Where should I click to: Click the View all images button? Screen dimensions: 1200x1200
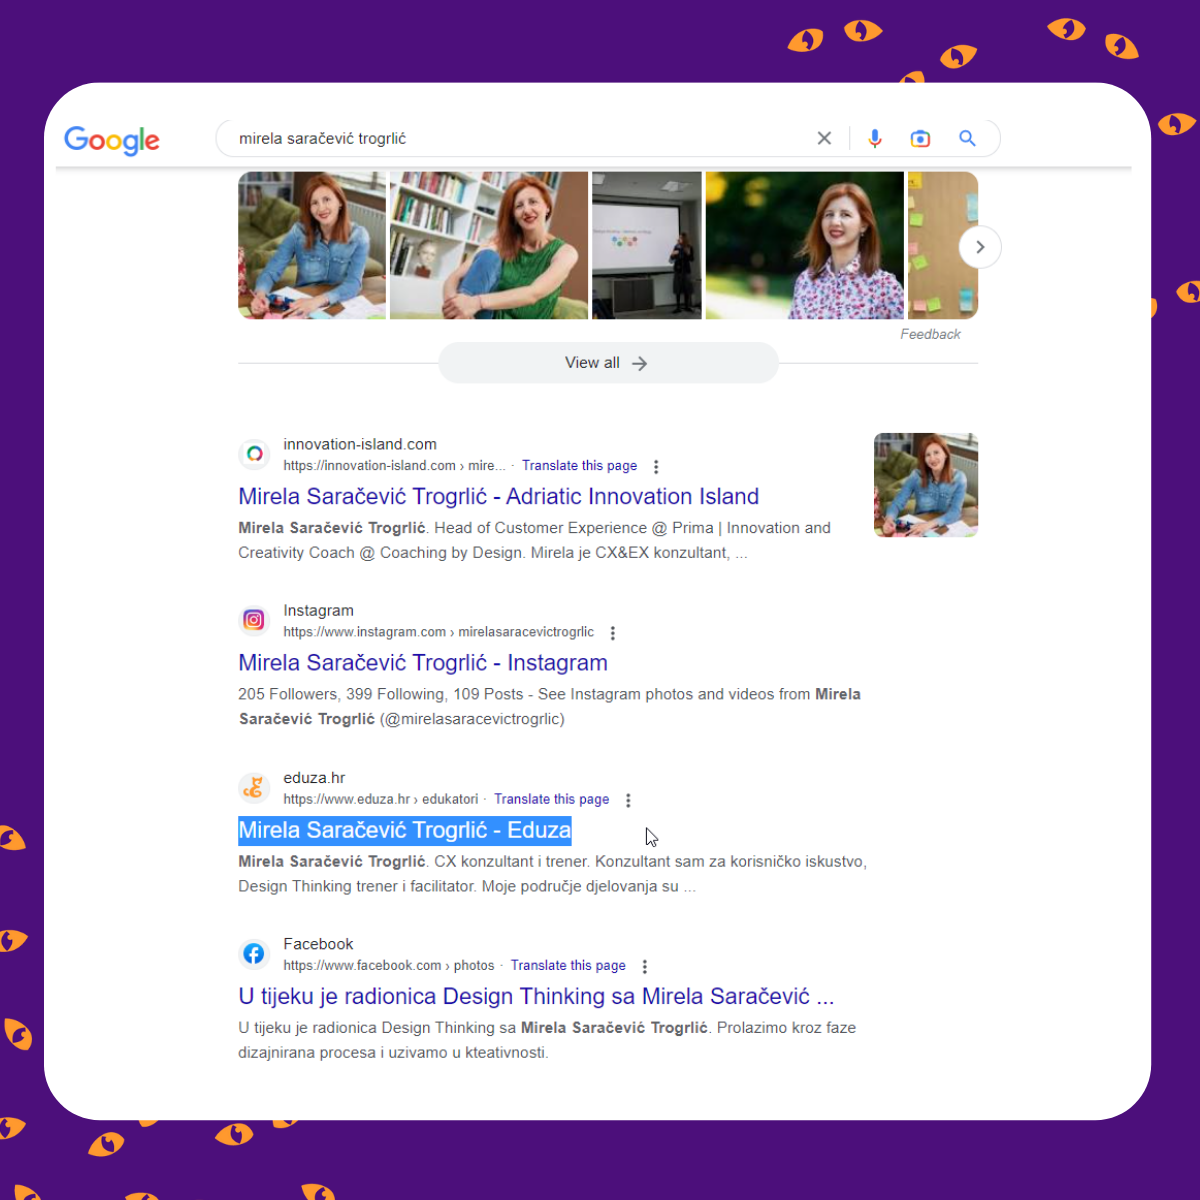coord(608,363)
